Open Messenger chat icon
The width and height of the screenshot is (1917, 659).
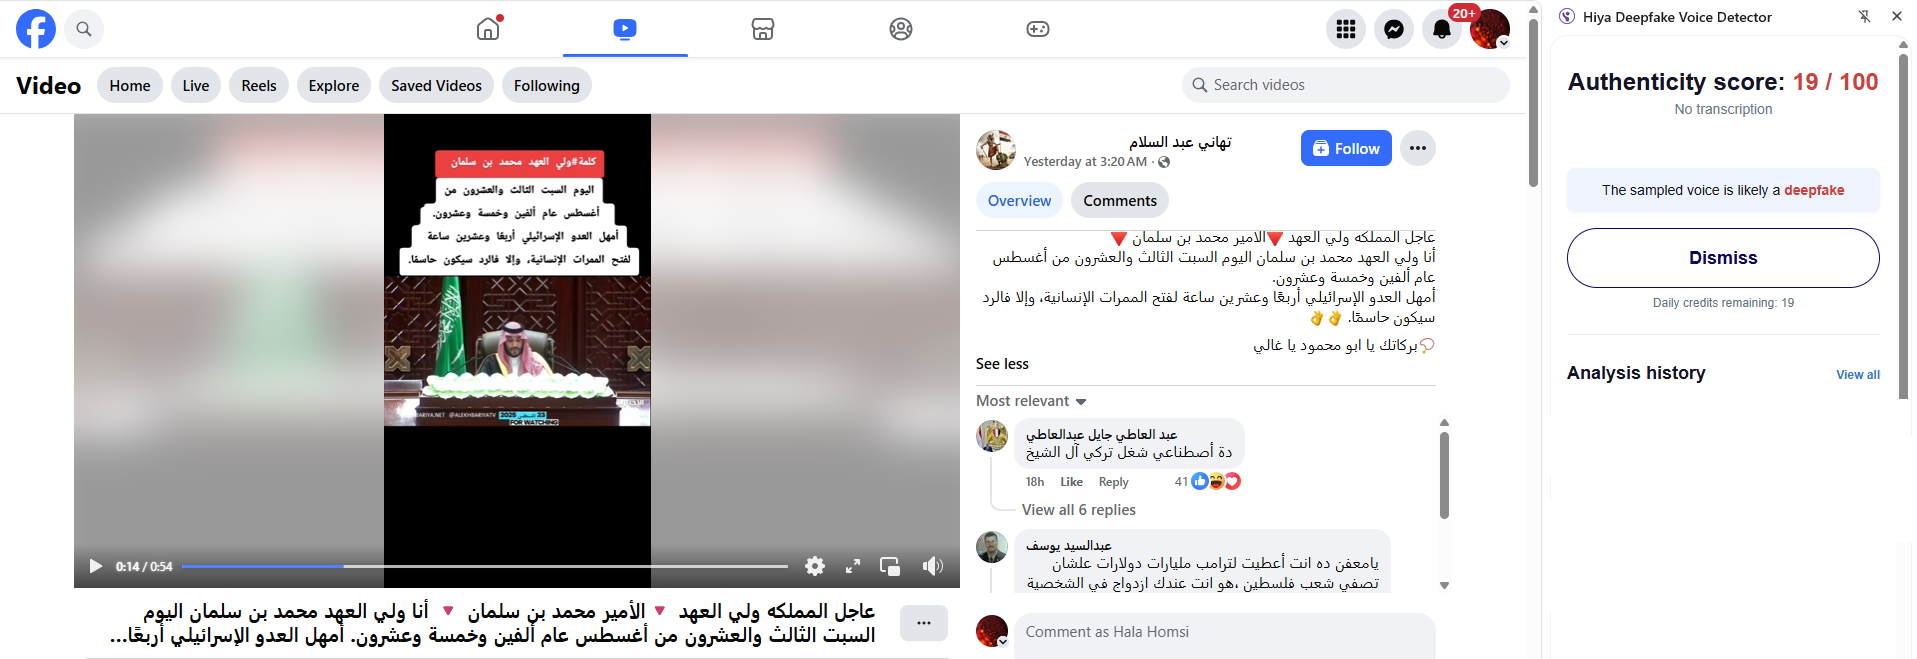pyautogui.click(x=1394, y=29)
